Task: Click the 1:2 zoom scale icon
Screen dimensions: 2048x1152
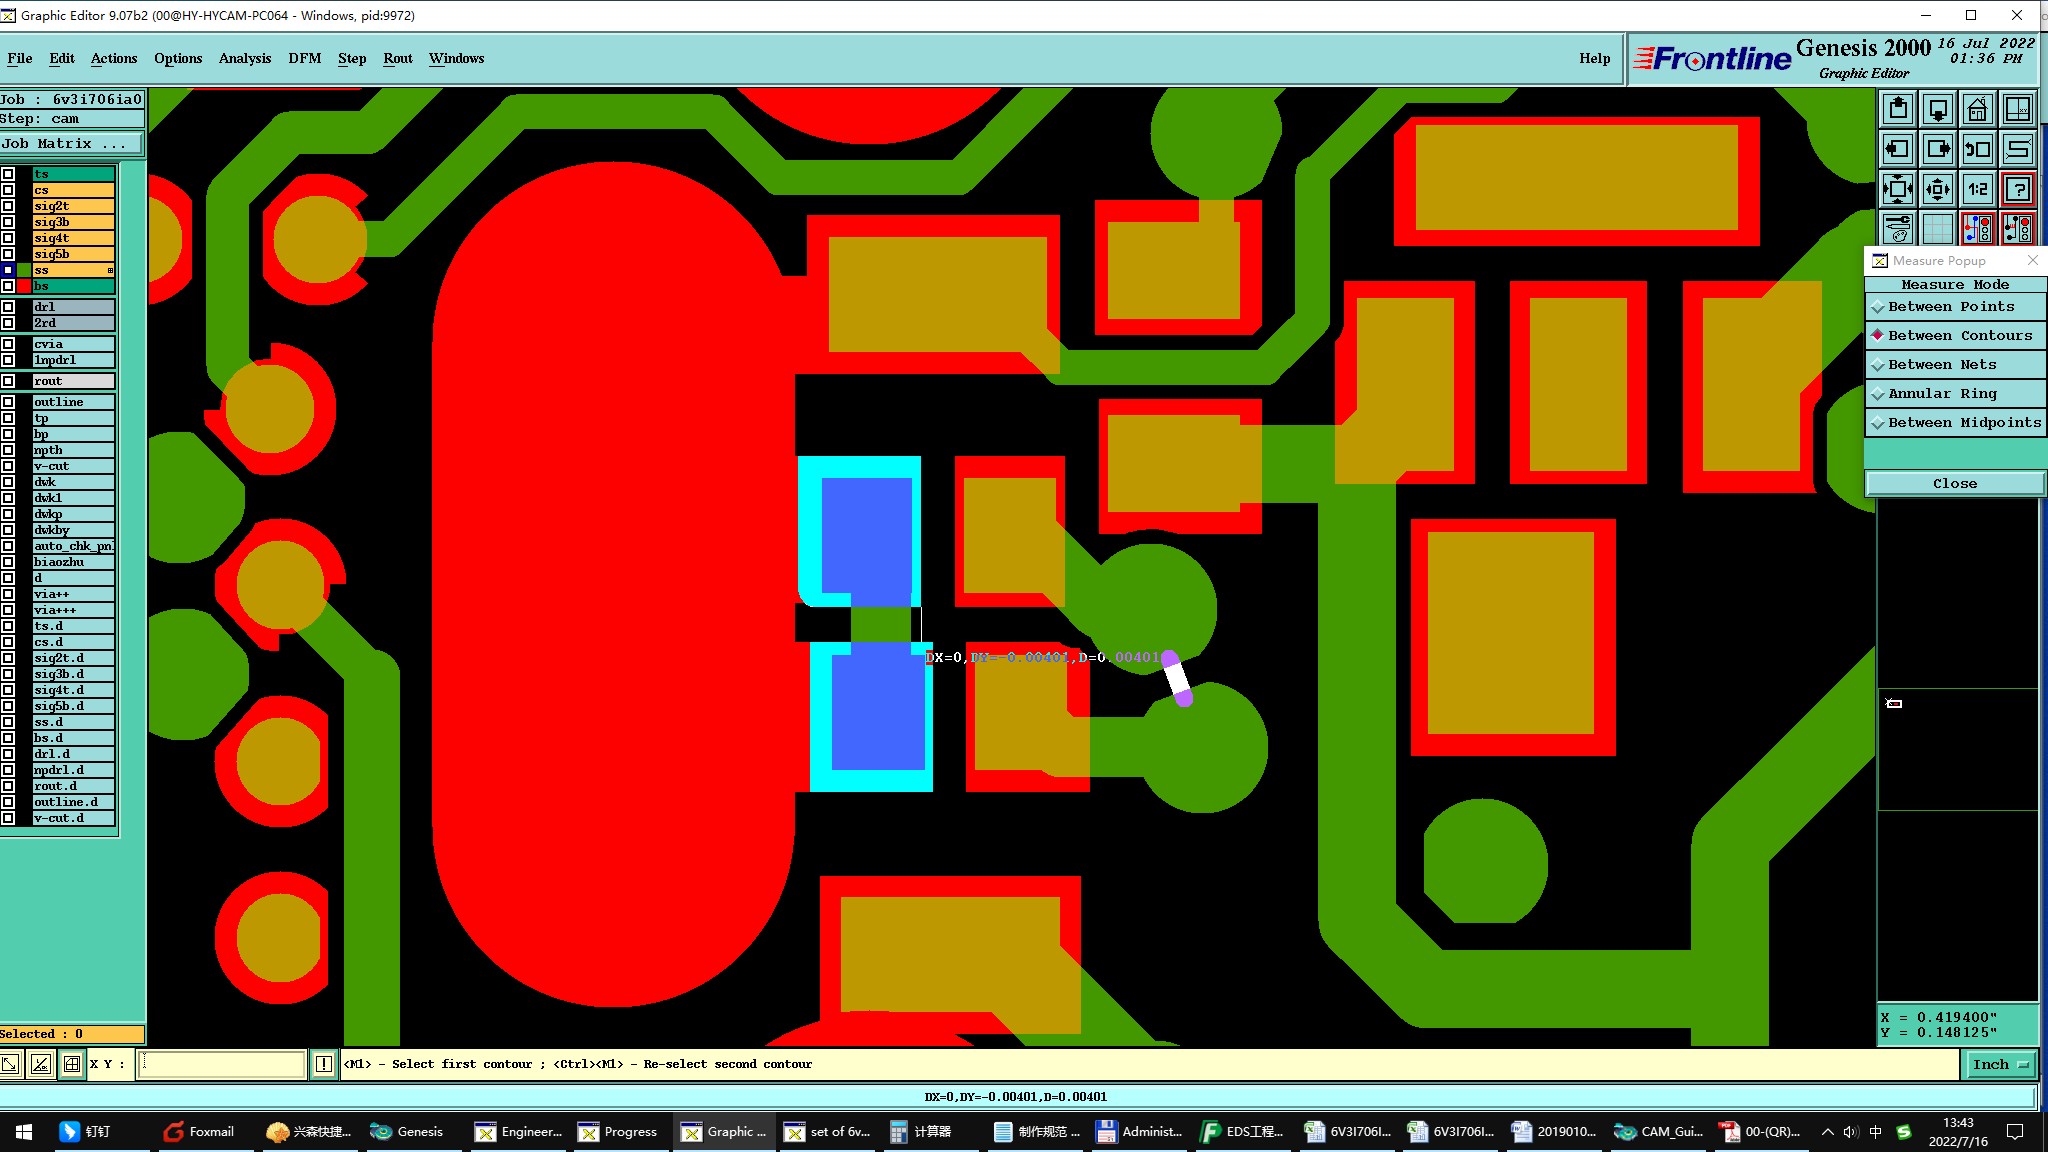Action: tap(1977, 189)
